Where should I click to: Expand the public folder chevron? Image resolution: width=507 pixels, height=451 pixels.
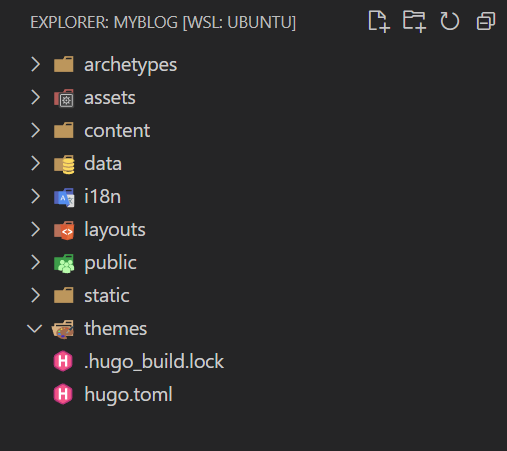click(35, 262)
